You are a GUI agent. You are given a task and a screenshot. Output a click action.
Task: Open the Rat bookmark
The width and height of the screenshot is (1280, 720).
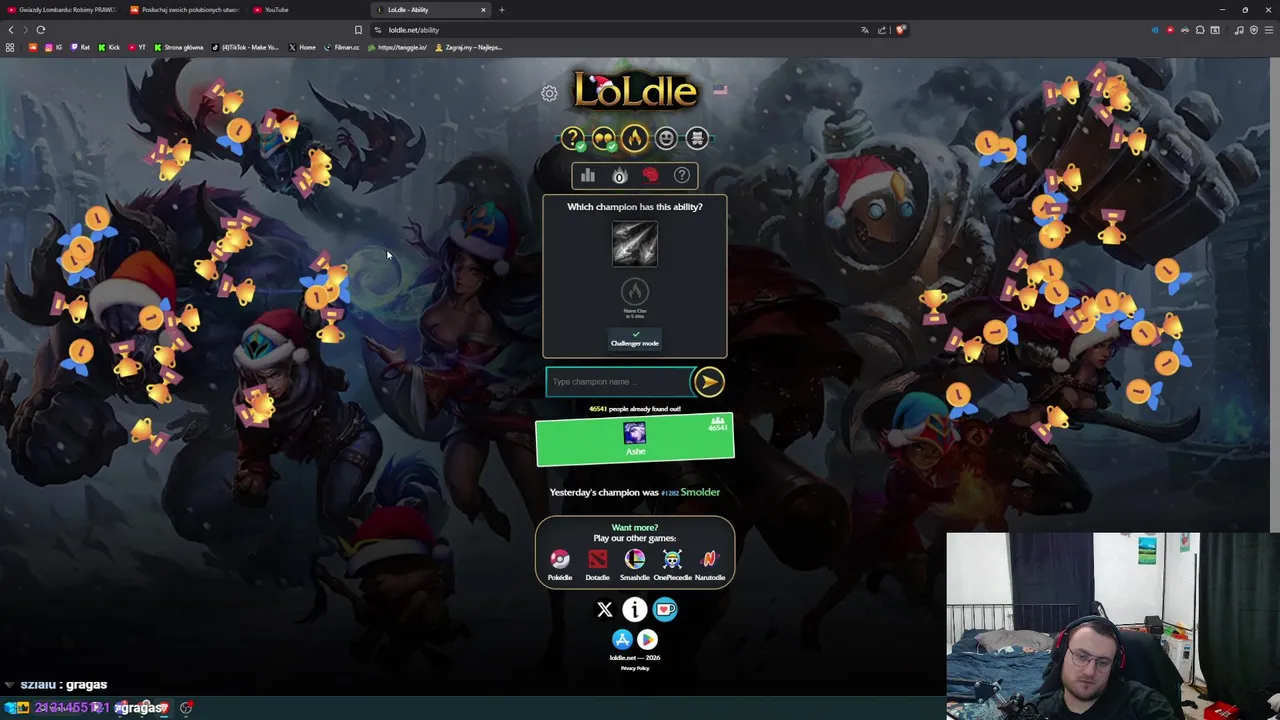(80, 47)
